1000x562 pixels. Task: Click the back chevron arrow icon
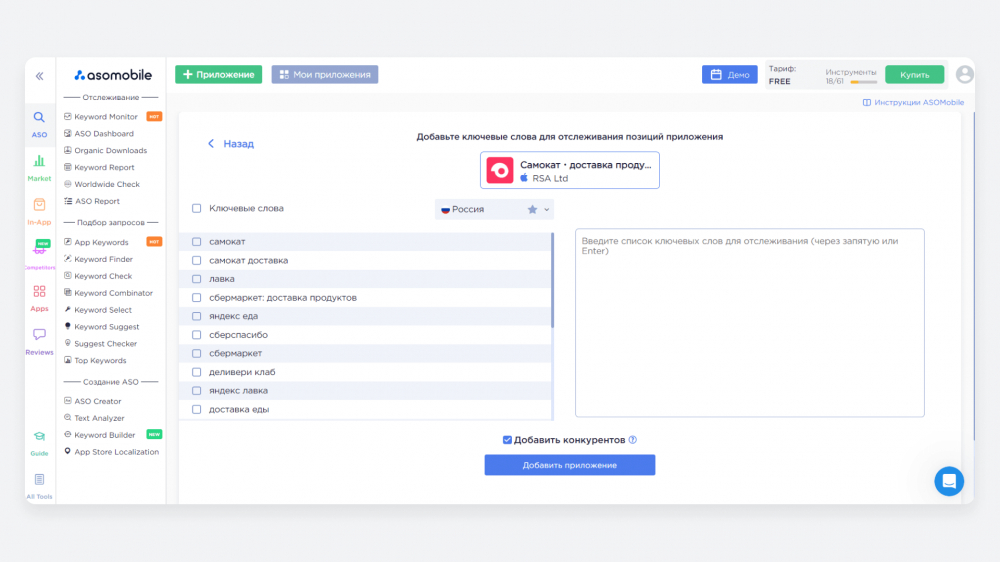click(x=211, y=144)
